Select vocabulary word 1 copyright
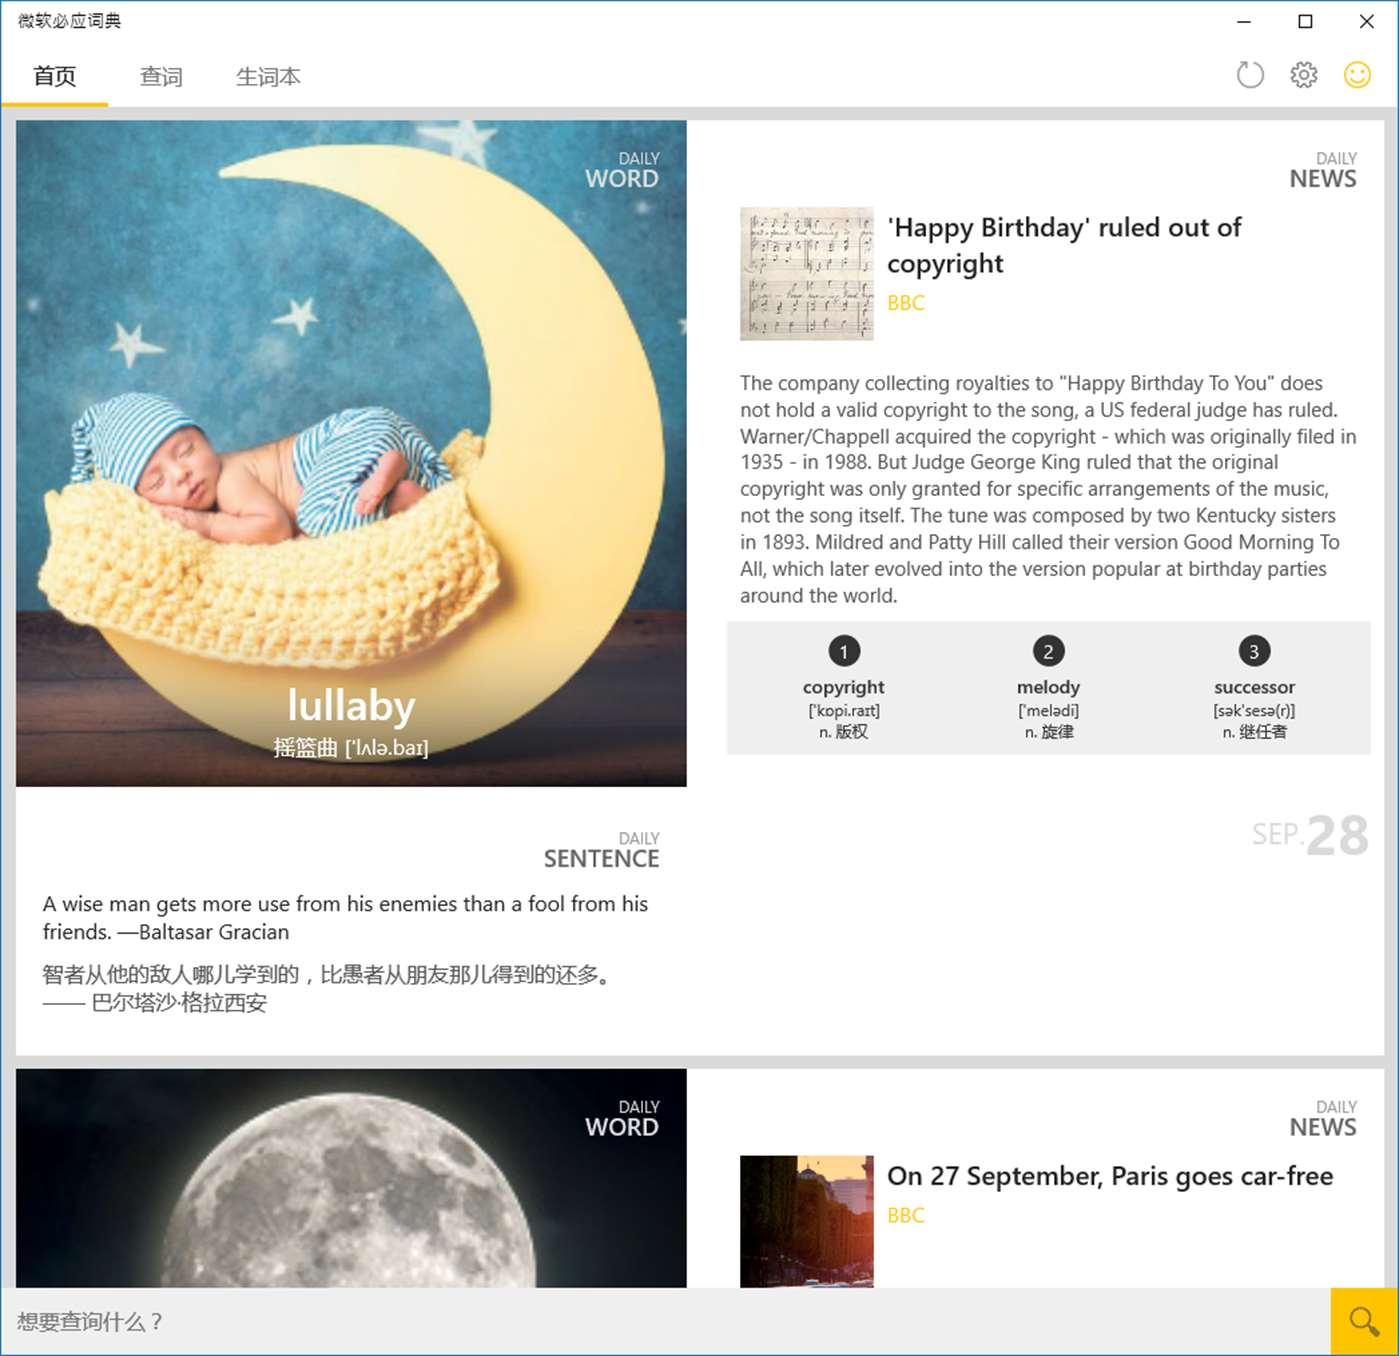The image size is (1399, 1356). (x=844, y=690)
